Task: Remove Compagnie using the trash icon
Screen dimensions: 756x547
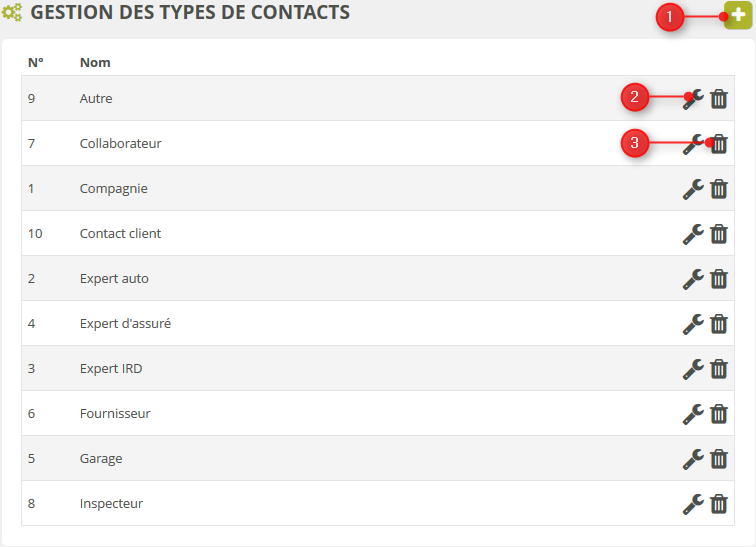Action: coord(719,189)
